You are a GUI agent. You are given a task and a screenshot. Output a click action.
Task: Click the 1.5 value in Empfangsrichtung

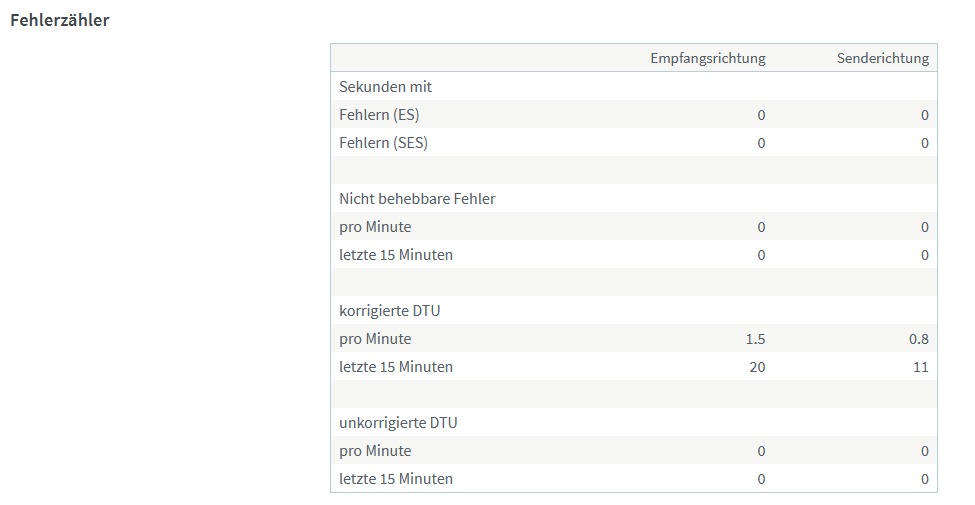tap(755, 340)
